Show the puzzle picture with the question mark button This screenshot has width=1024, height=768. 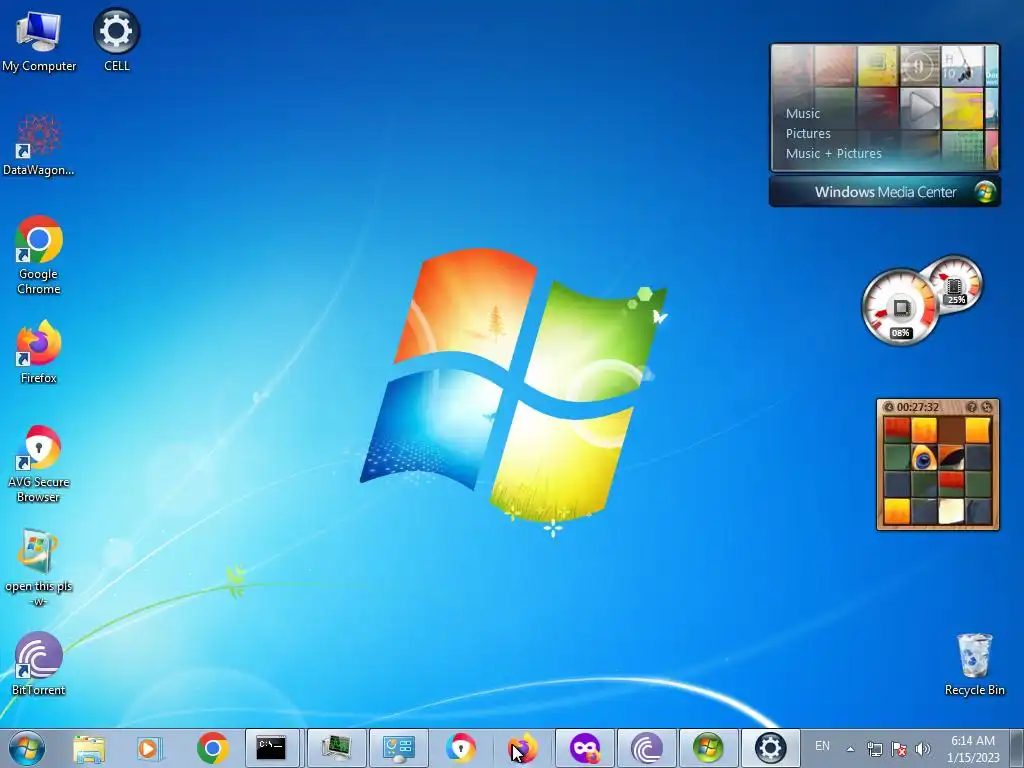[x=972, y=407]
